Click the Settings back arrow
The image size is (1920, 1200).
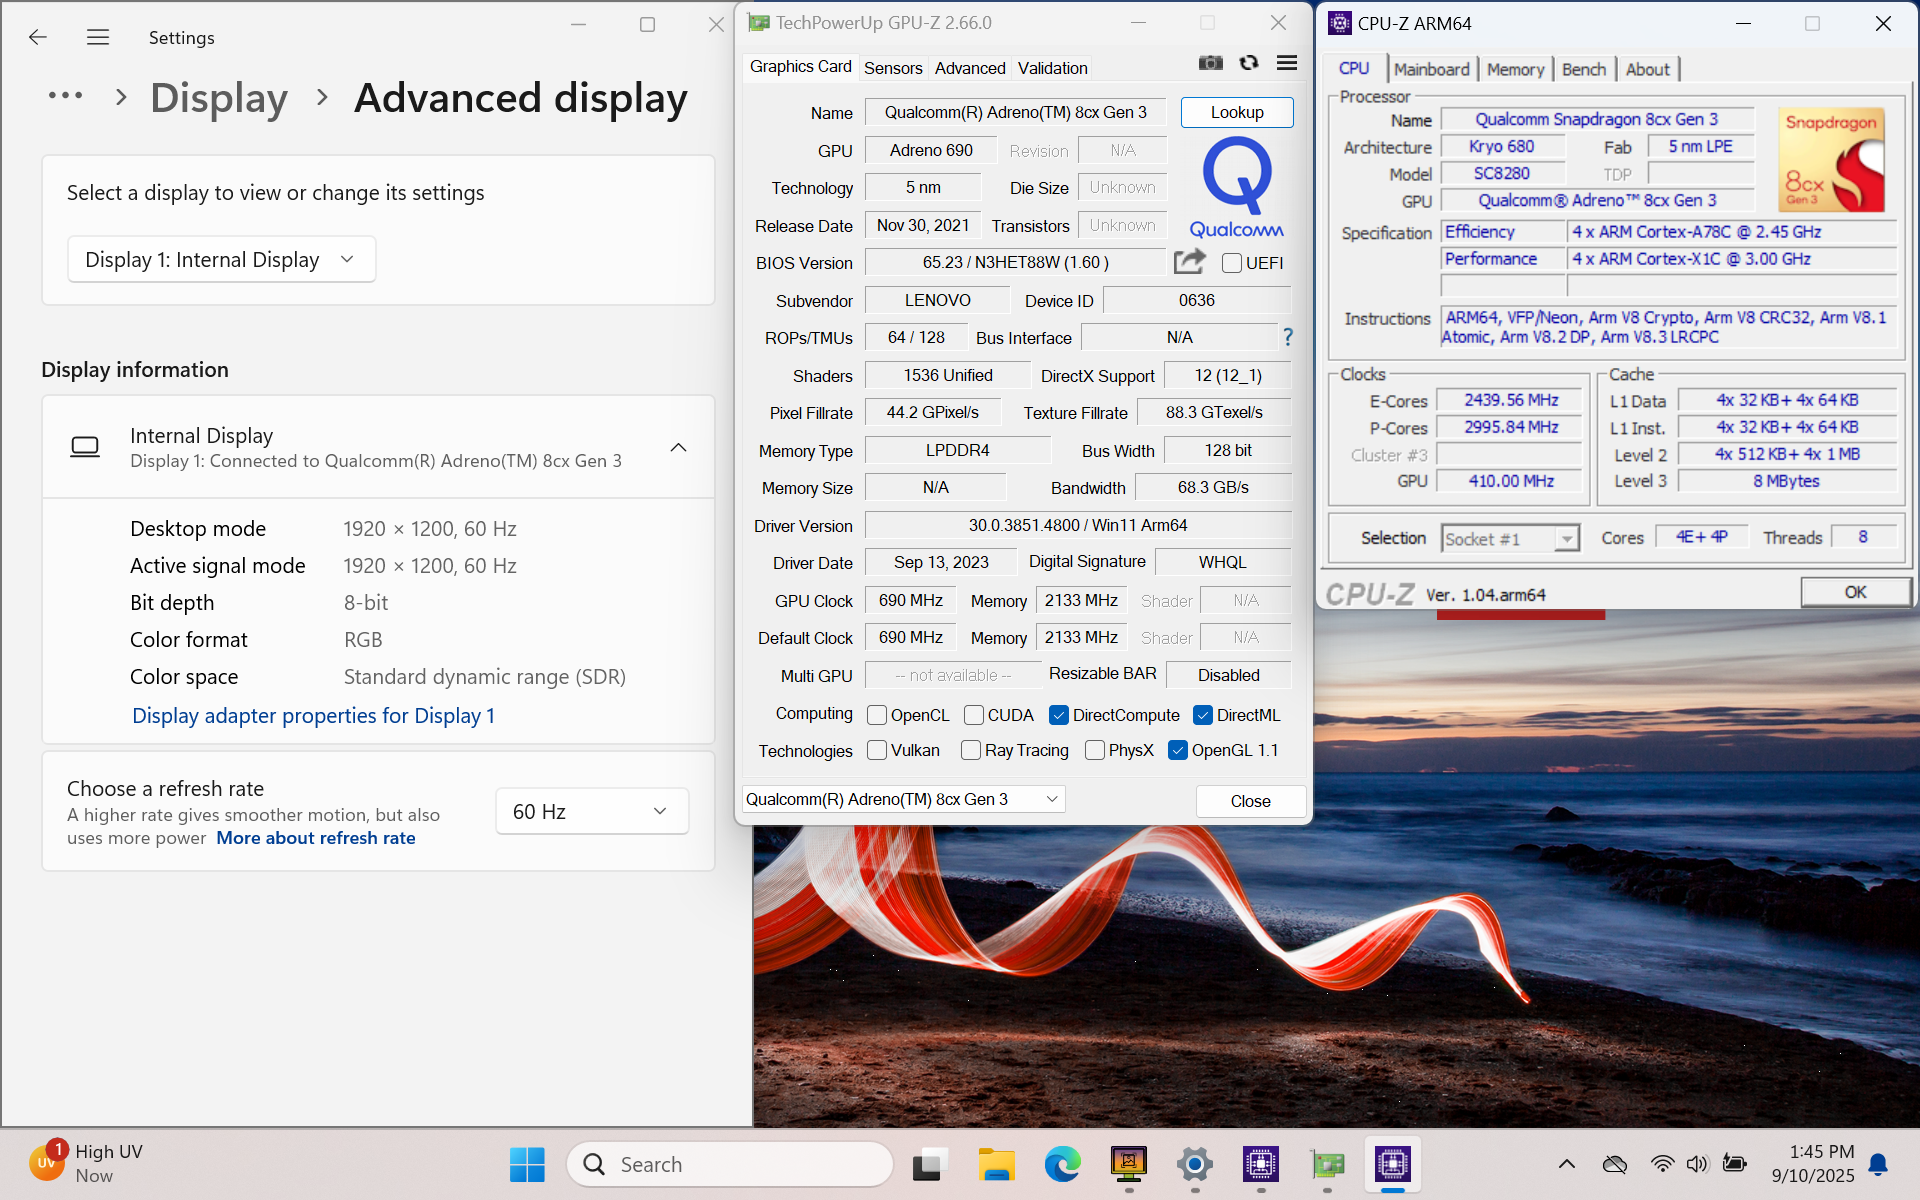(x=38, y=37)
